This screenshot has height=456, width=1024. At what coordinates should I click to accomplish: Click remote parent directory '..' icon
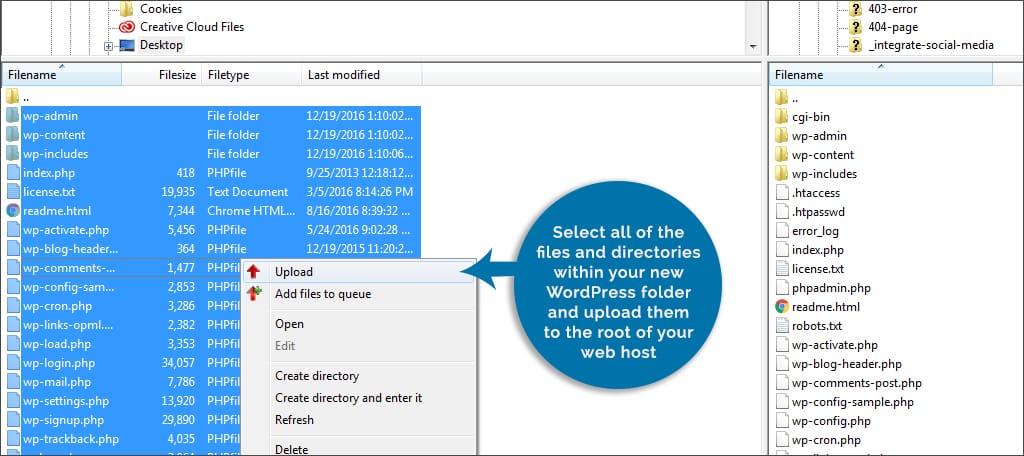(782, 98)
